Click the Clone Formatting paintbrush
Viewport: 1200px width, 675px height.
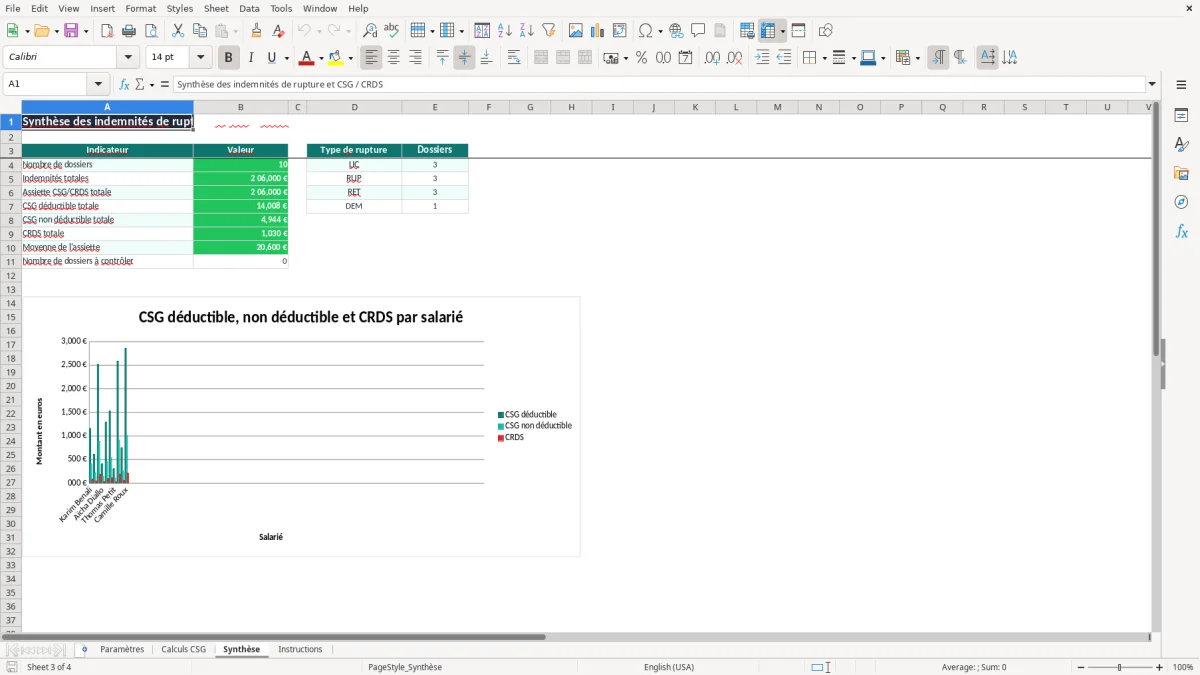click(x=257, y=31)
